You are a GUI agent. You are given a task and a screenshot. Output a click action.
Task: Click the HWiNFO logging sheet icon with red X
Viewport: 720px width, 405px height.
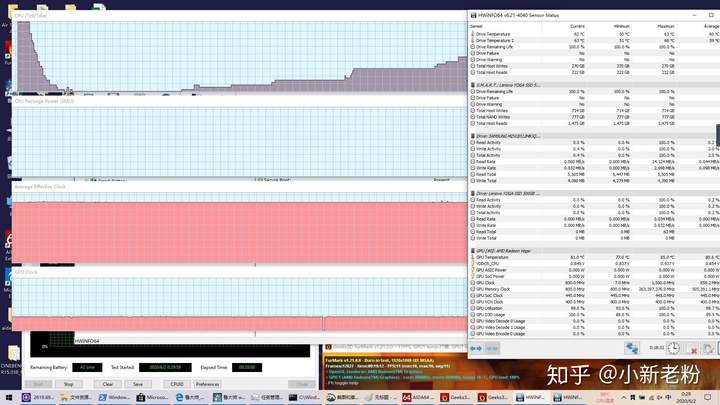pos(691,349)
